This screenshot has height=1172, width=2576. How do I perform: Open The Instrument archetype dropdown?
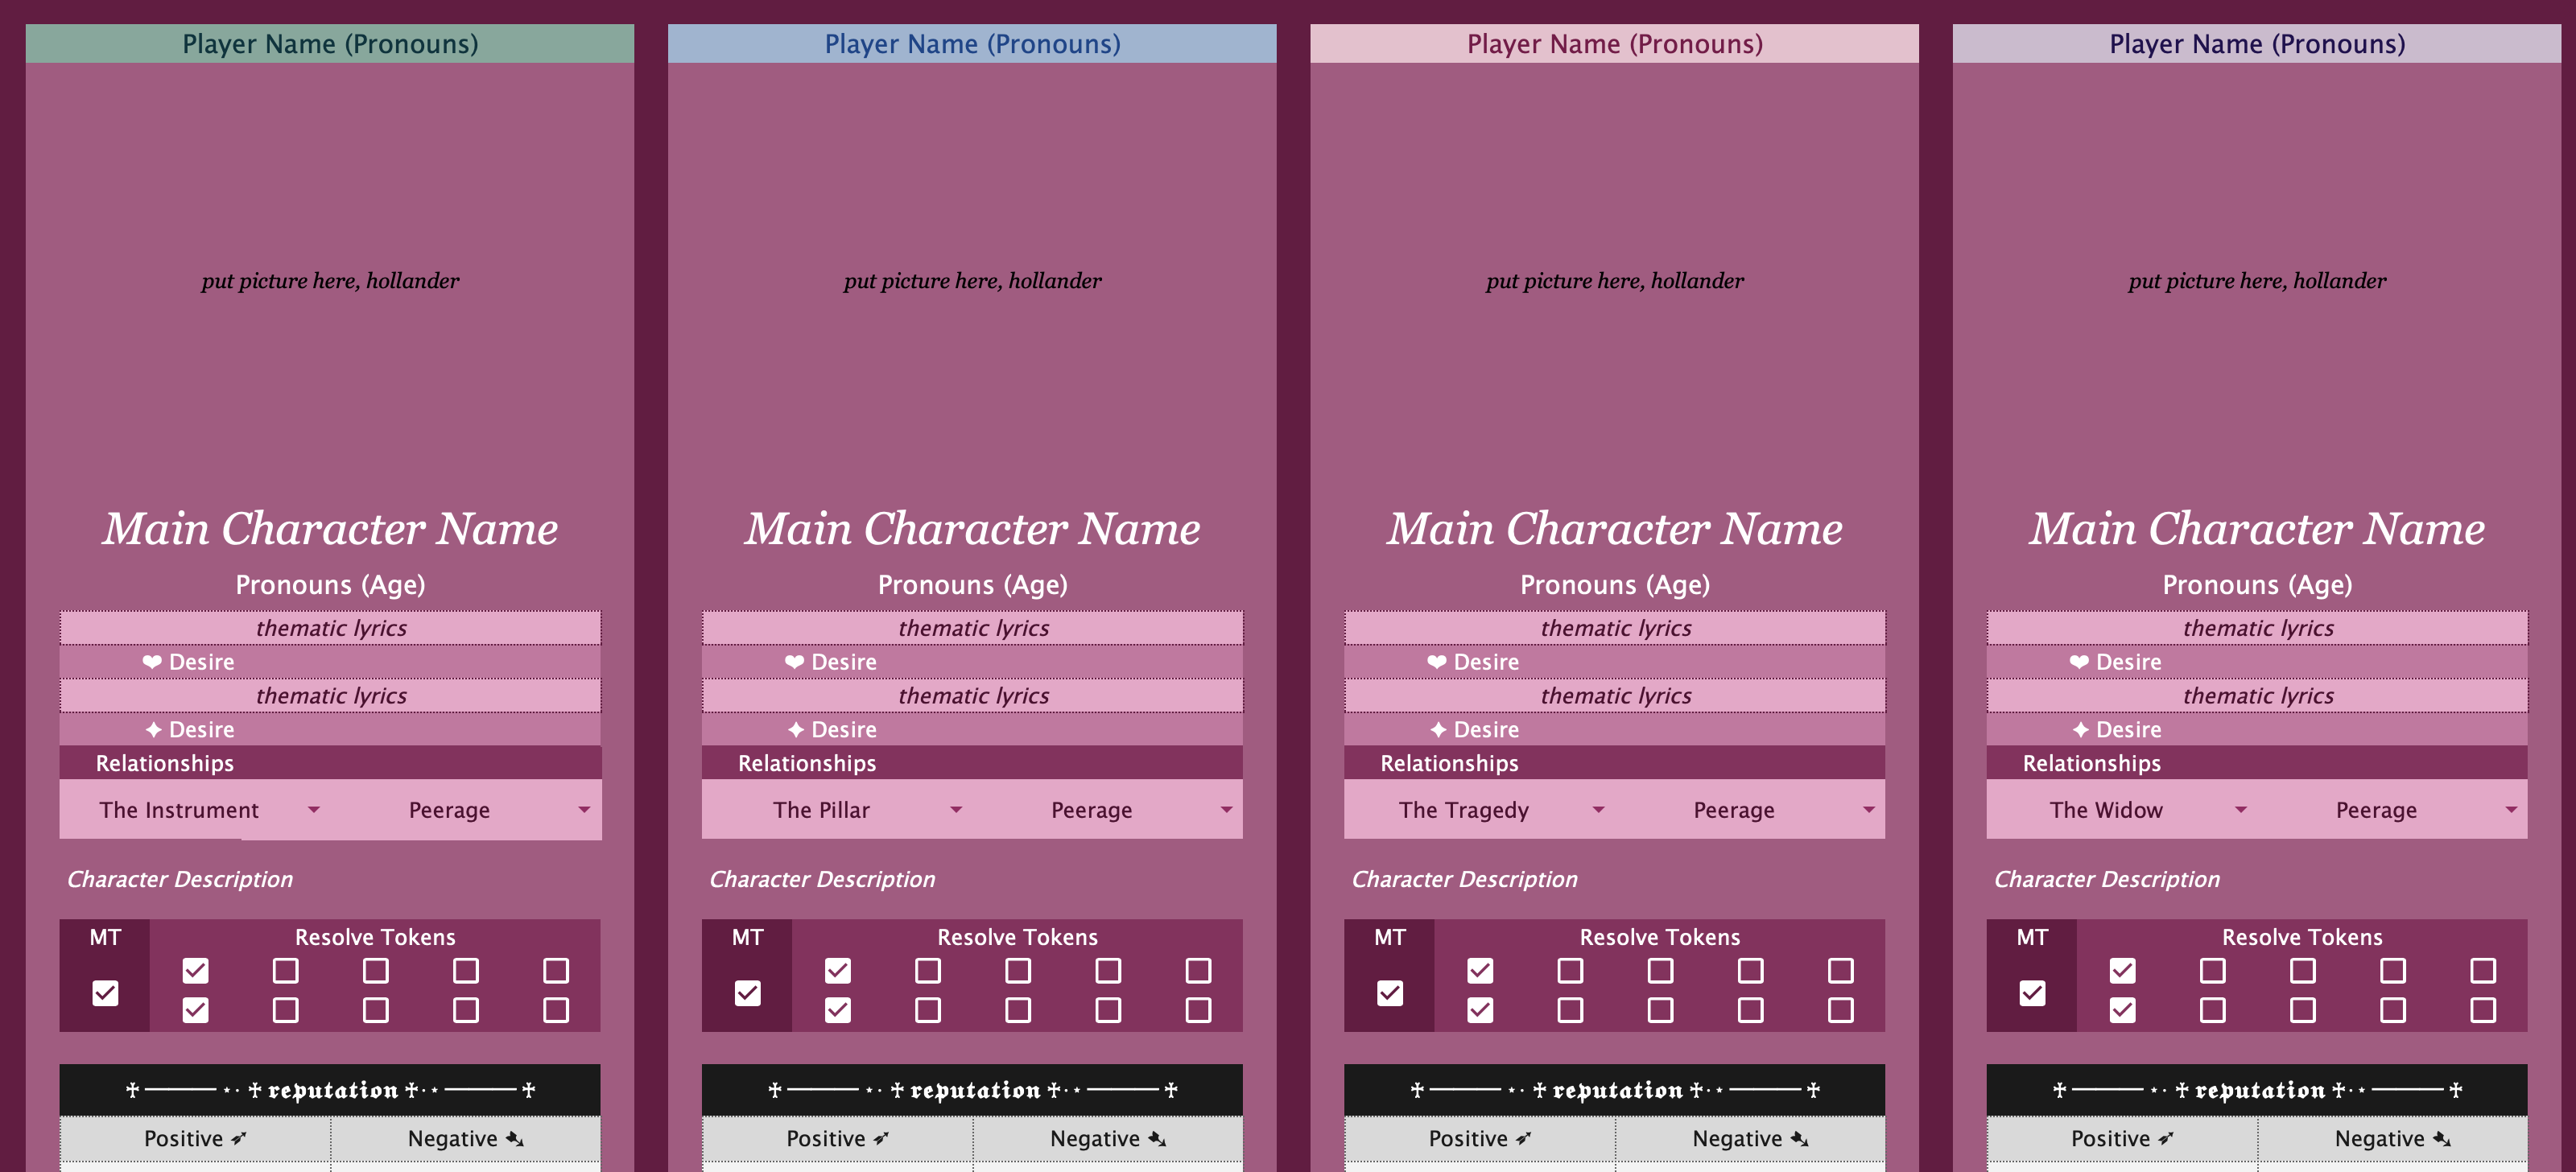click(313, 810)
